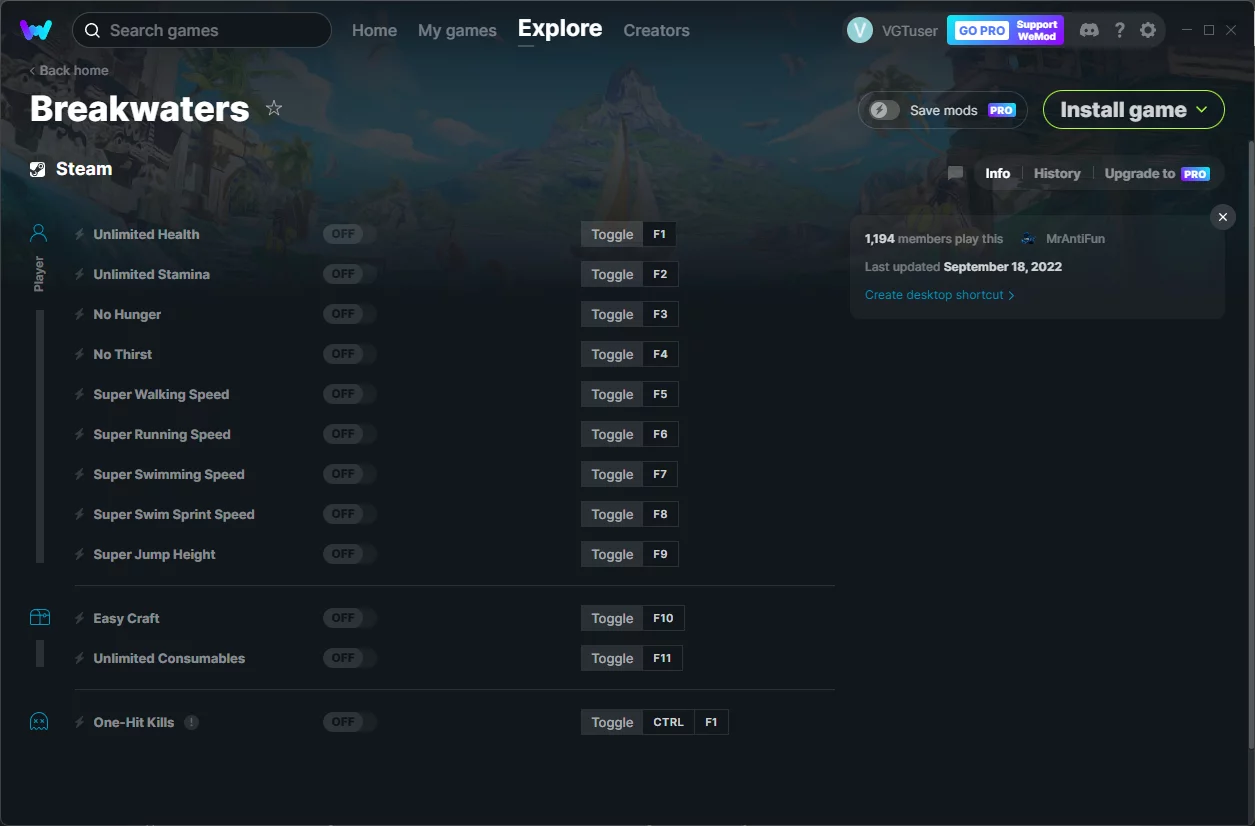Switch on the No Hunger mod
This screenshot has height=826, width=1255.
(349, 314)
